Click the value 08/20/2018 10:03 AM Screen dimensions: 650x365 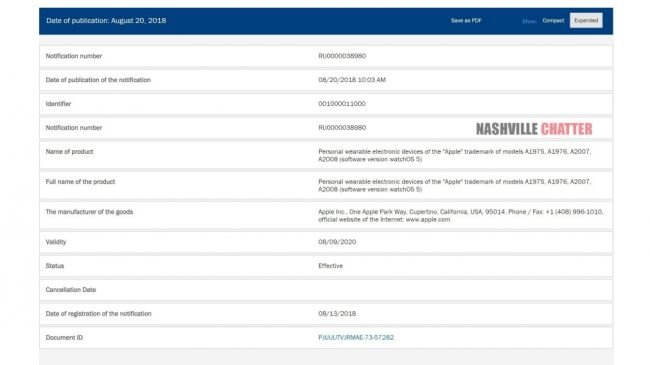[352, 80]
